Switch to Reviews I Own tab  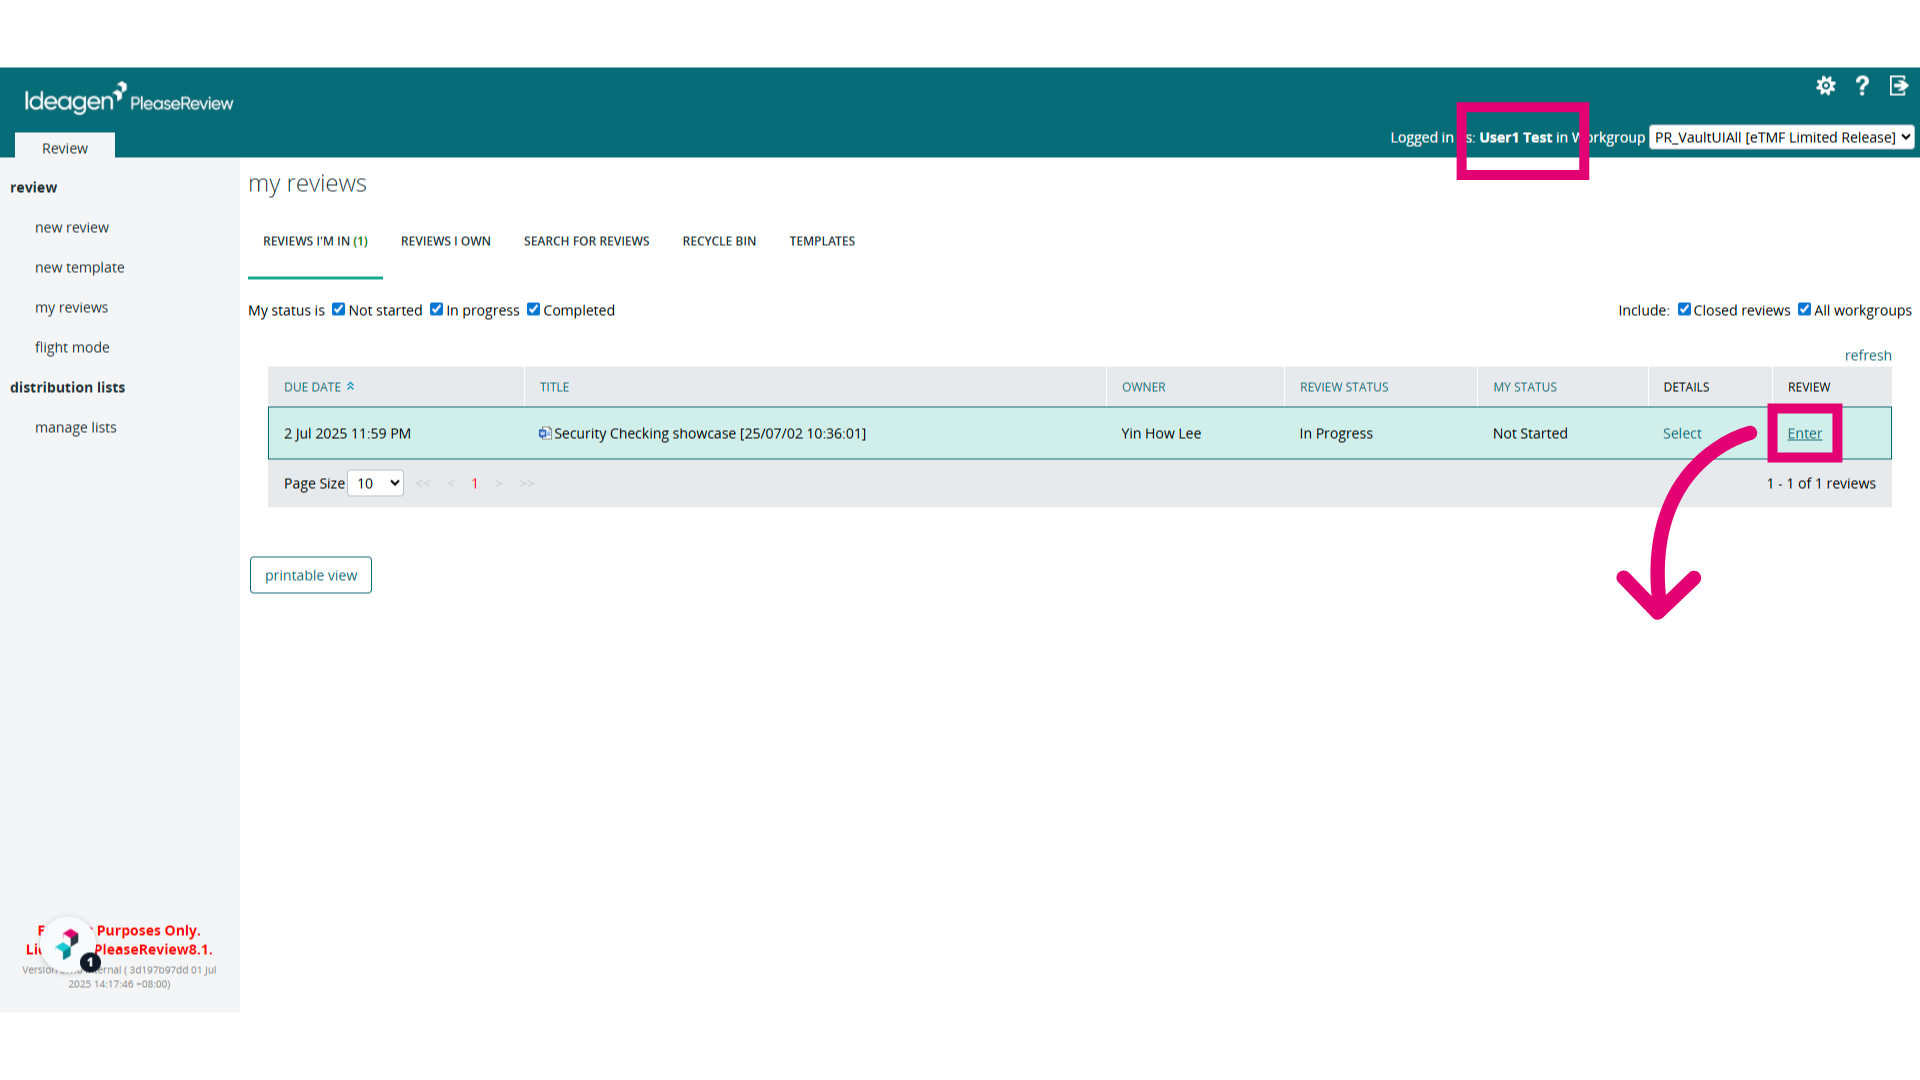pyautogui.click(x=446, y=241)
